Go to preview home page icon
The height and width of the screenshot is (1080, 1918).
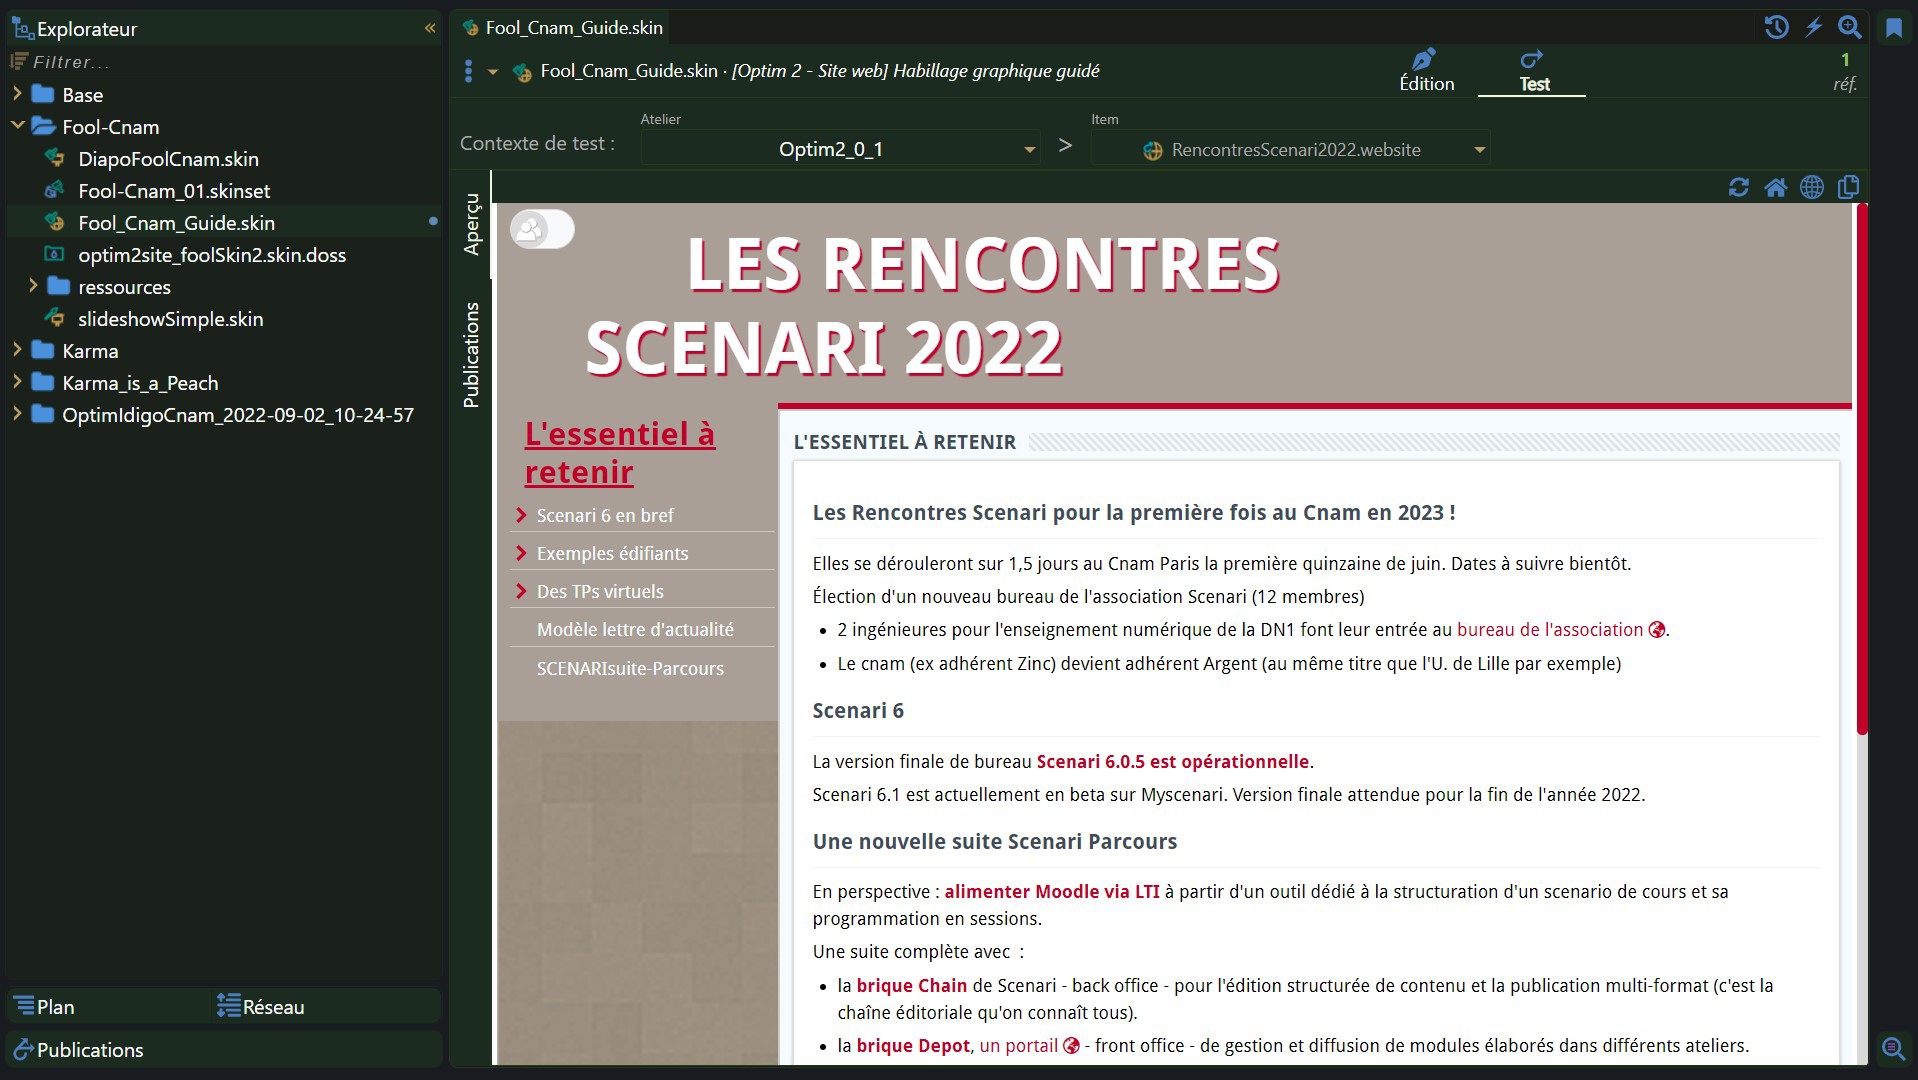point(1775,187)
